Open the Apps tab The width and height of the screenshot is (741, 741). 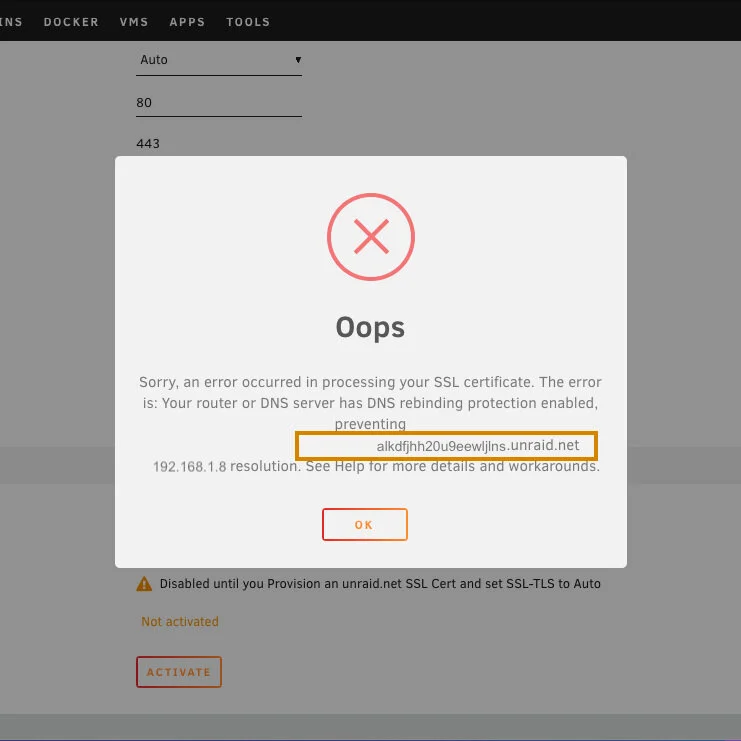187,22
